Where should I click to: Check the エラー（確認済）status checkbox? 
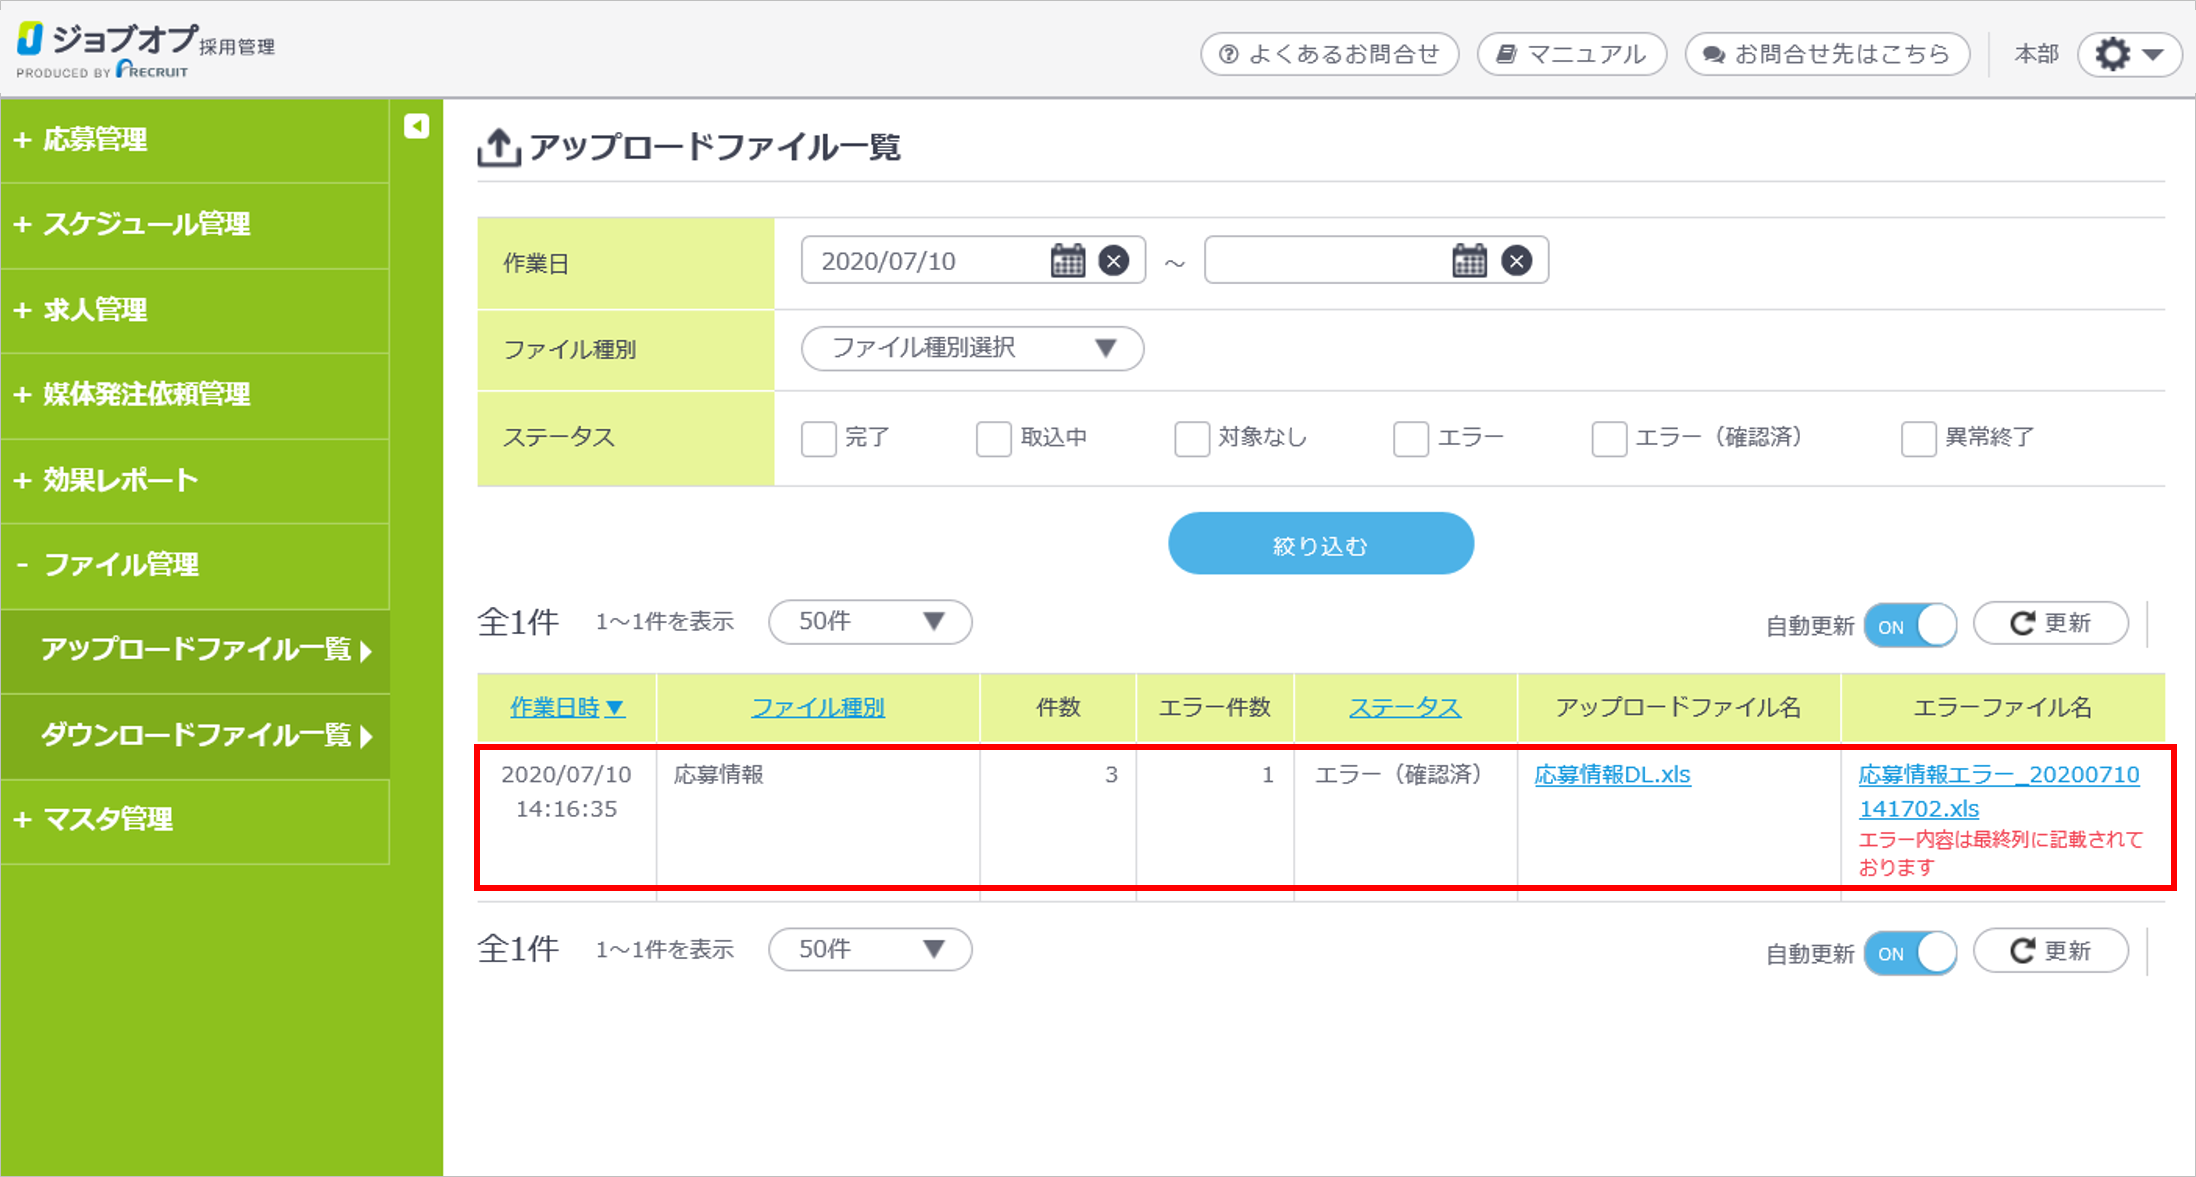coord(1608,438)
